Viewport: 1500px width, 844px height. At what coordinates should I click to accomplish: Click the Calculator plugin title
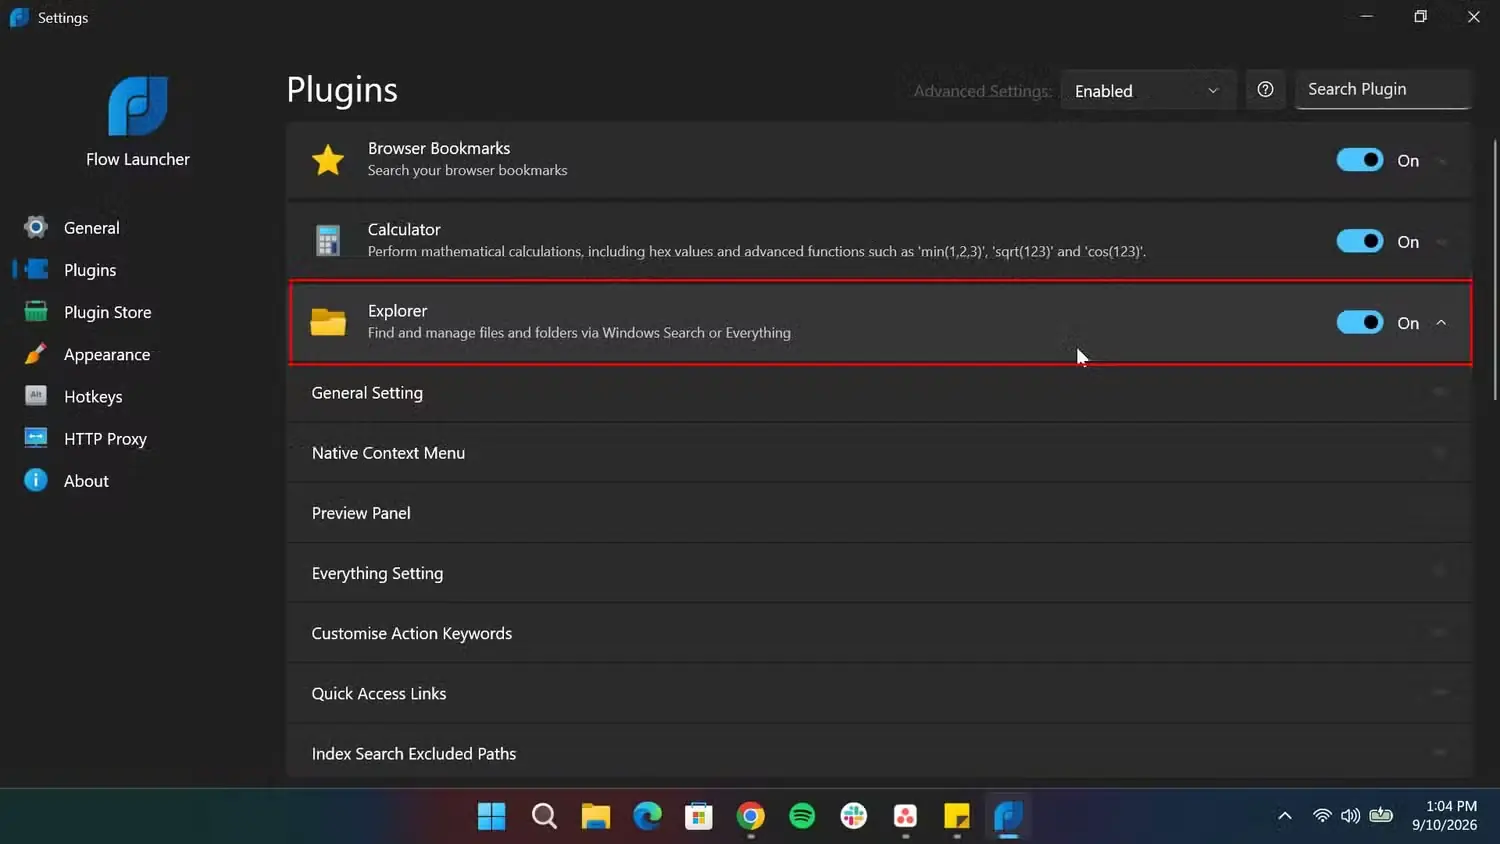click(404, 229)
